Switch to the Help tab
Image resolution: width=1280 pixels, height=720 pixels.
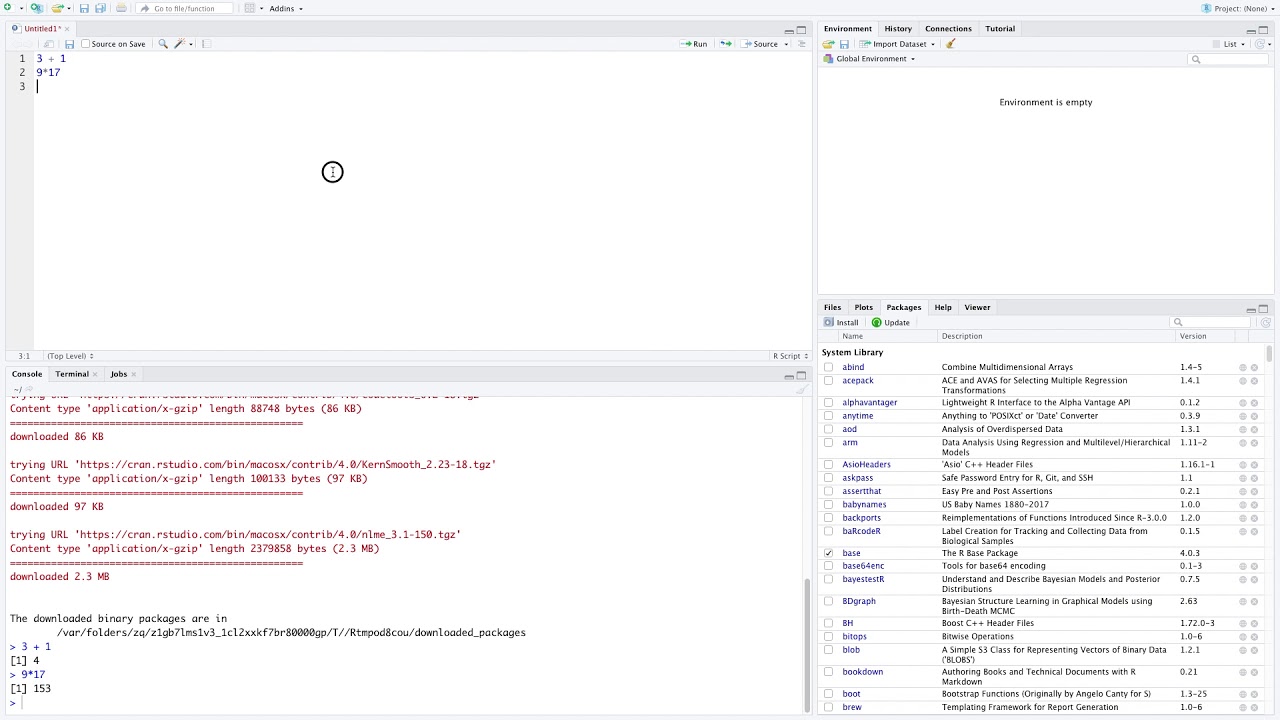943,307
